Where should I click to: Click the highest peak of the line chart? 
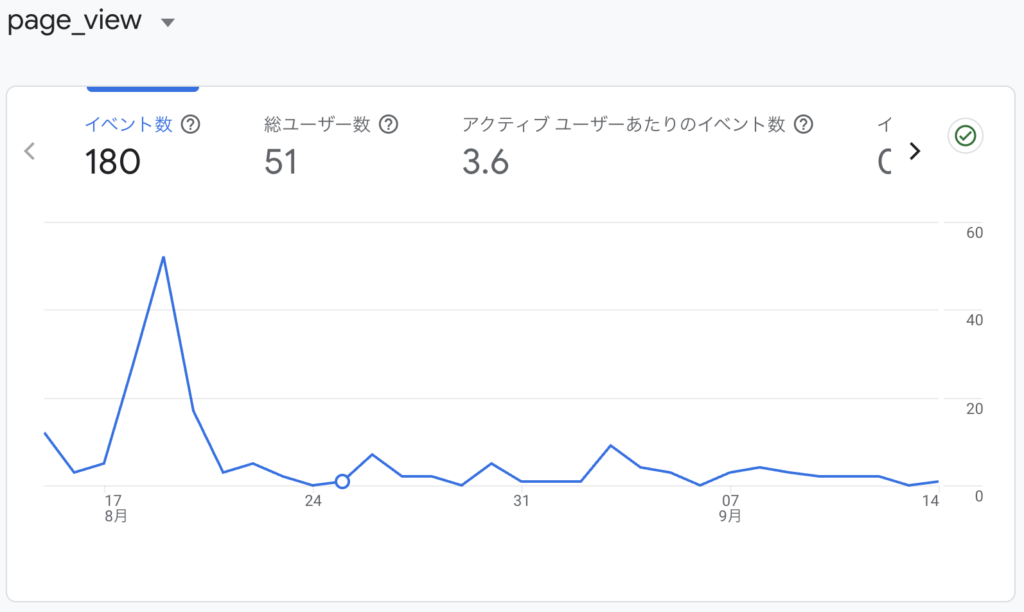[163, 258]
